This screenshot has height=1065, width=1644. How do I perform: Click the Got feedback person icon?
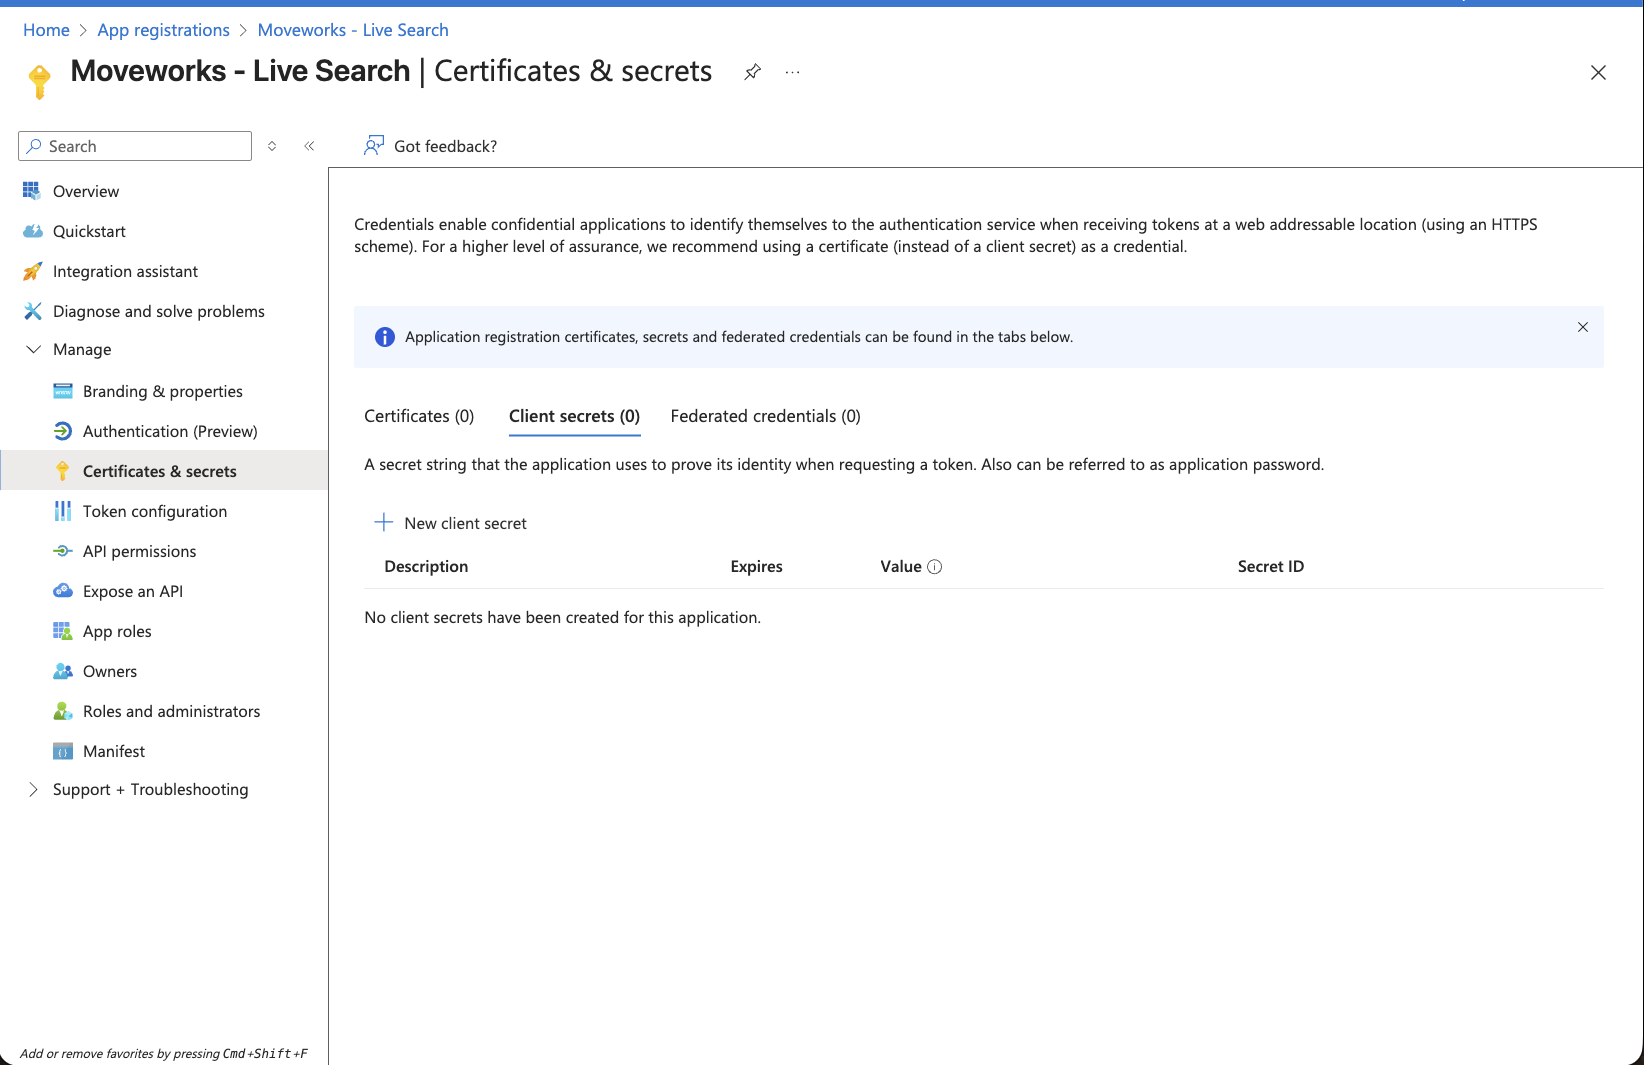374,146
